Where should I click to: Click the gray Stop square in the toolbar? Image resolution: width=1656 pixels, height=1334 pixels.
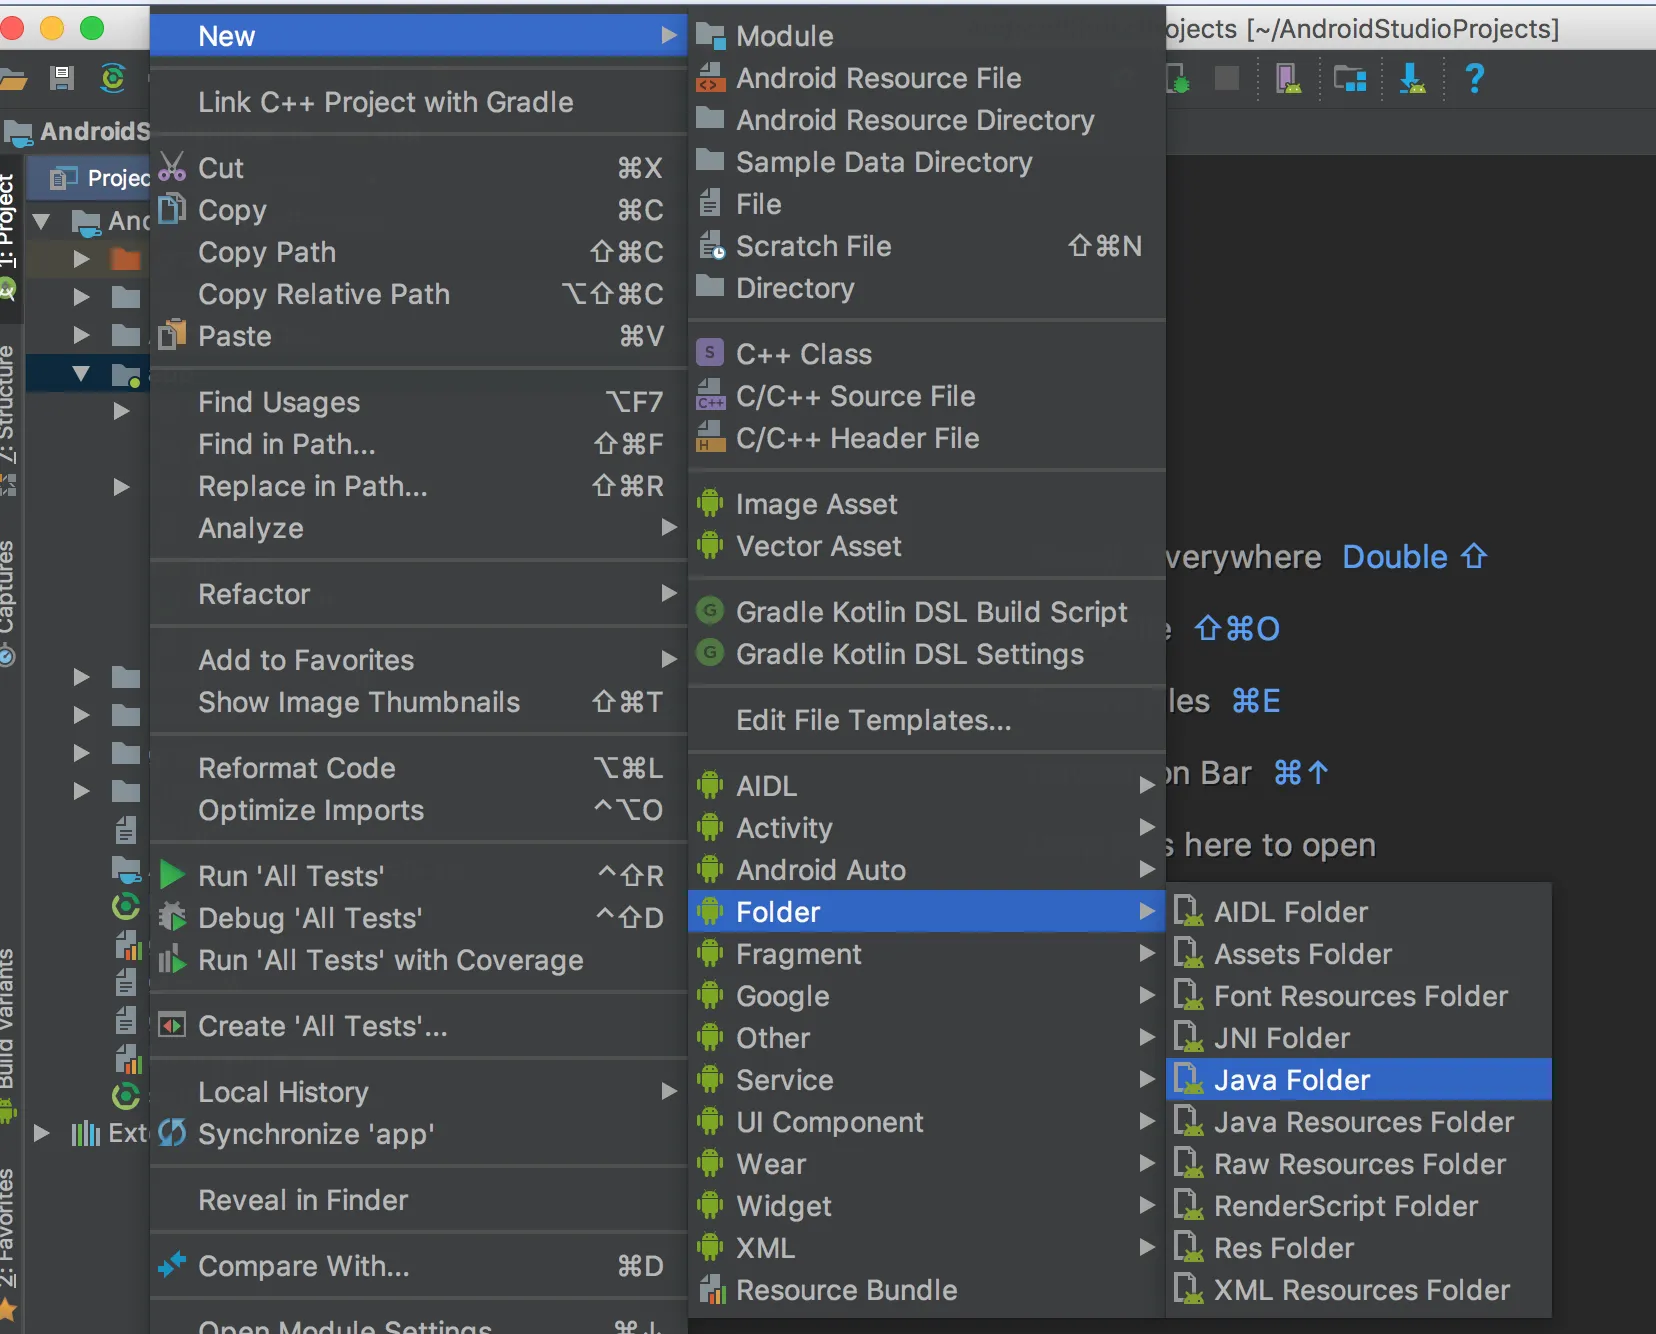(x=1227, y=78)
